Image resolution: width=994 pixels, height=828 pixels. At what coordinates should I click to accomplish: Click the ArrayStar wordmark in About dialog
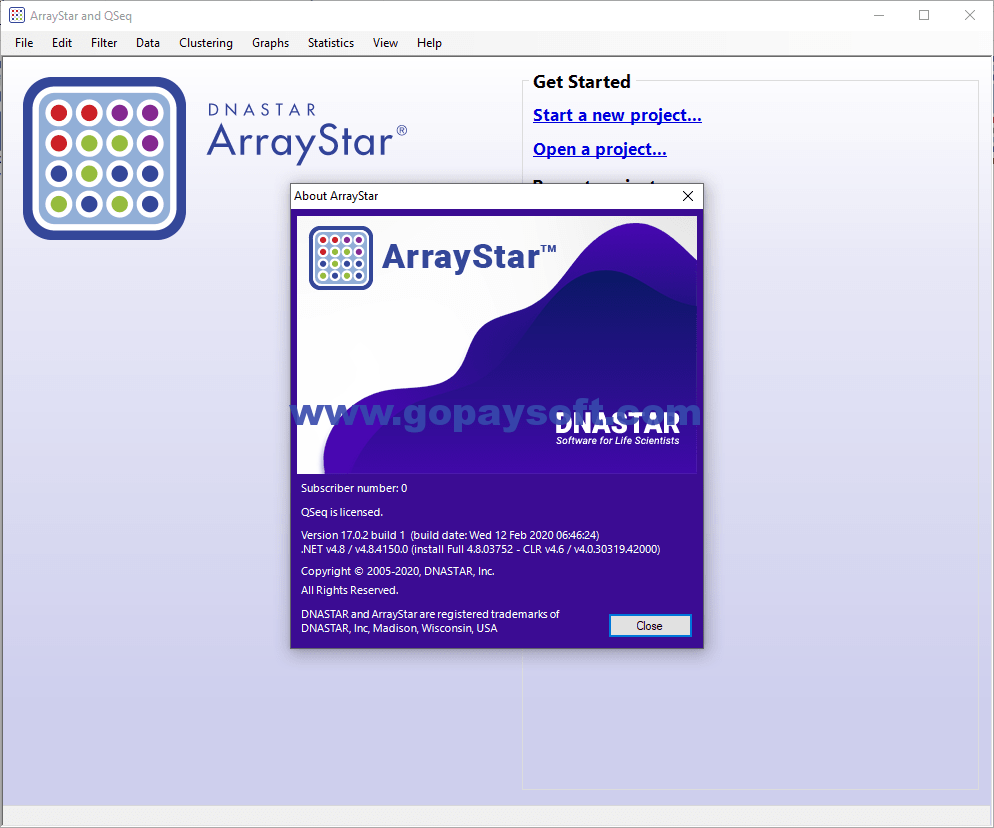469,257
